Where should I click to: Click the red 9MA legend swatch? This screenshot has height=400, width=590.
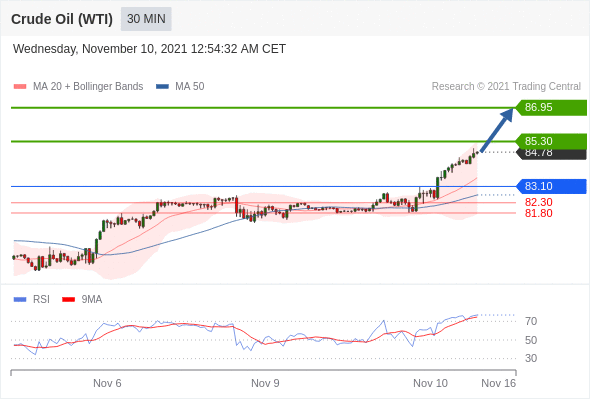click(68, 300)
